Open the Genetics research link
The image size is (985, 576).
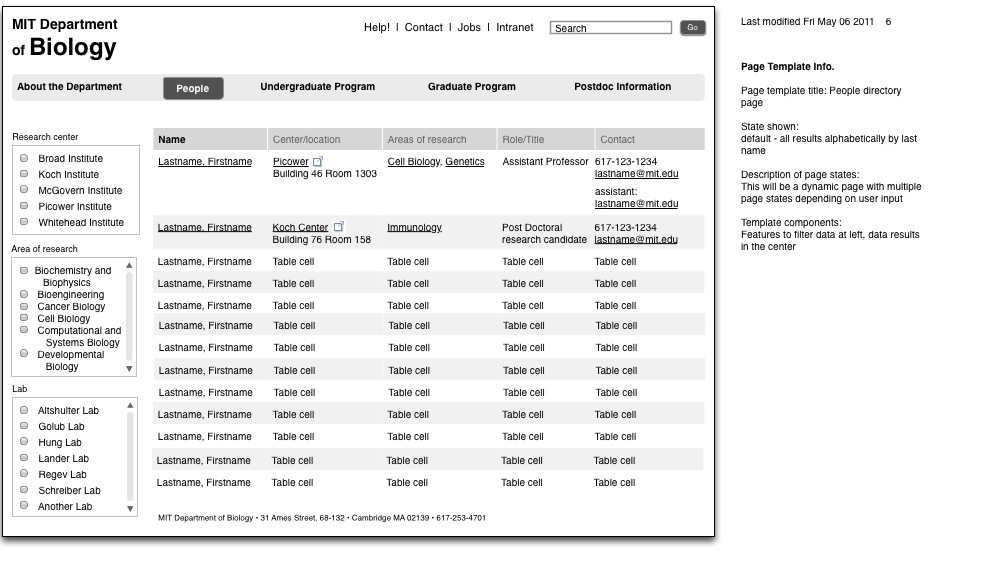pyautogui.click(x=465, y=161)
